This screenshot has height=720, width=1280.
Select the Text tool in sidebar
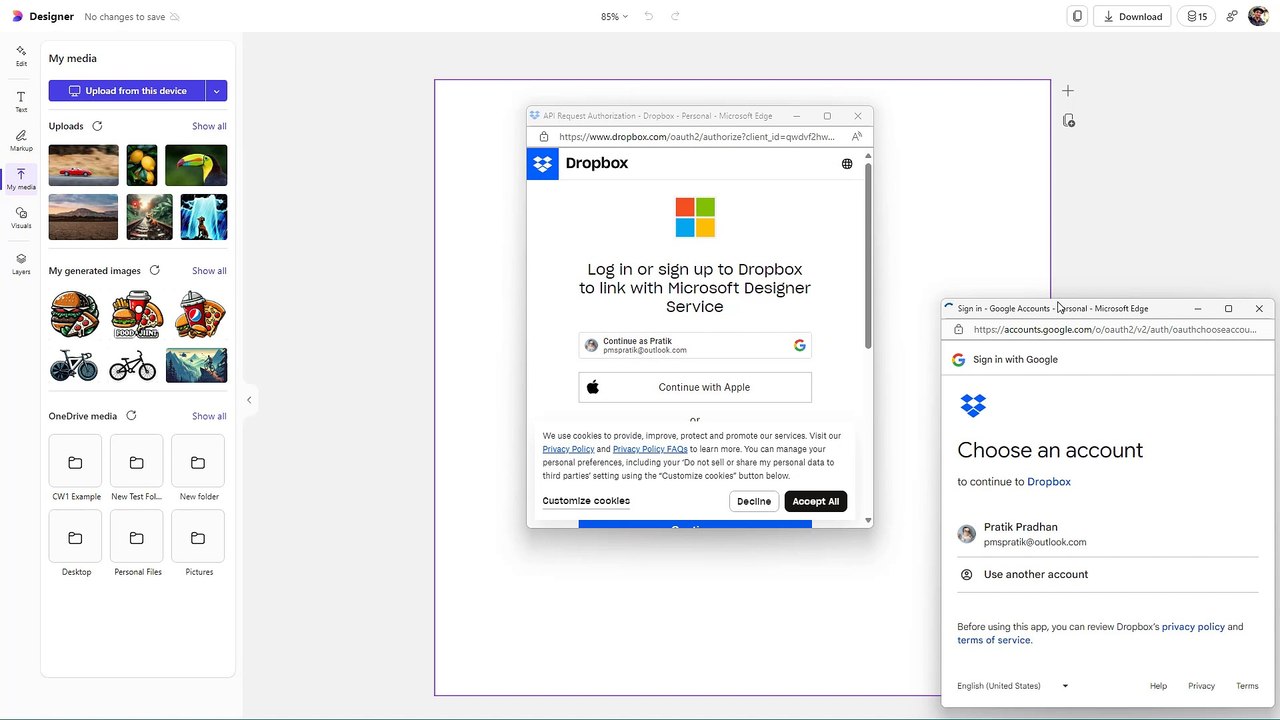point(21,101)
